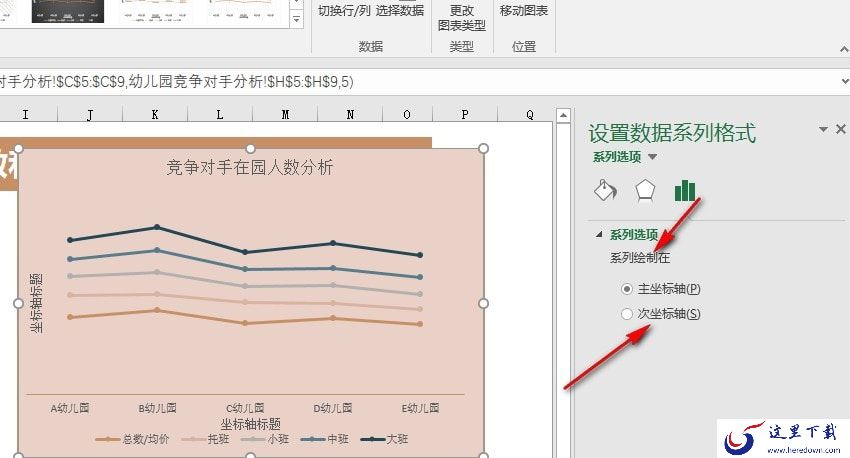850x458 pixels.
Task: Click the left-middle chart resize handle
Action: click(x=18, y=304)
